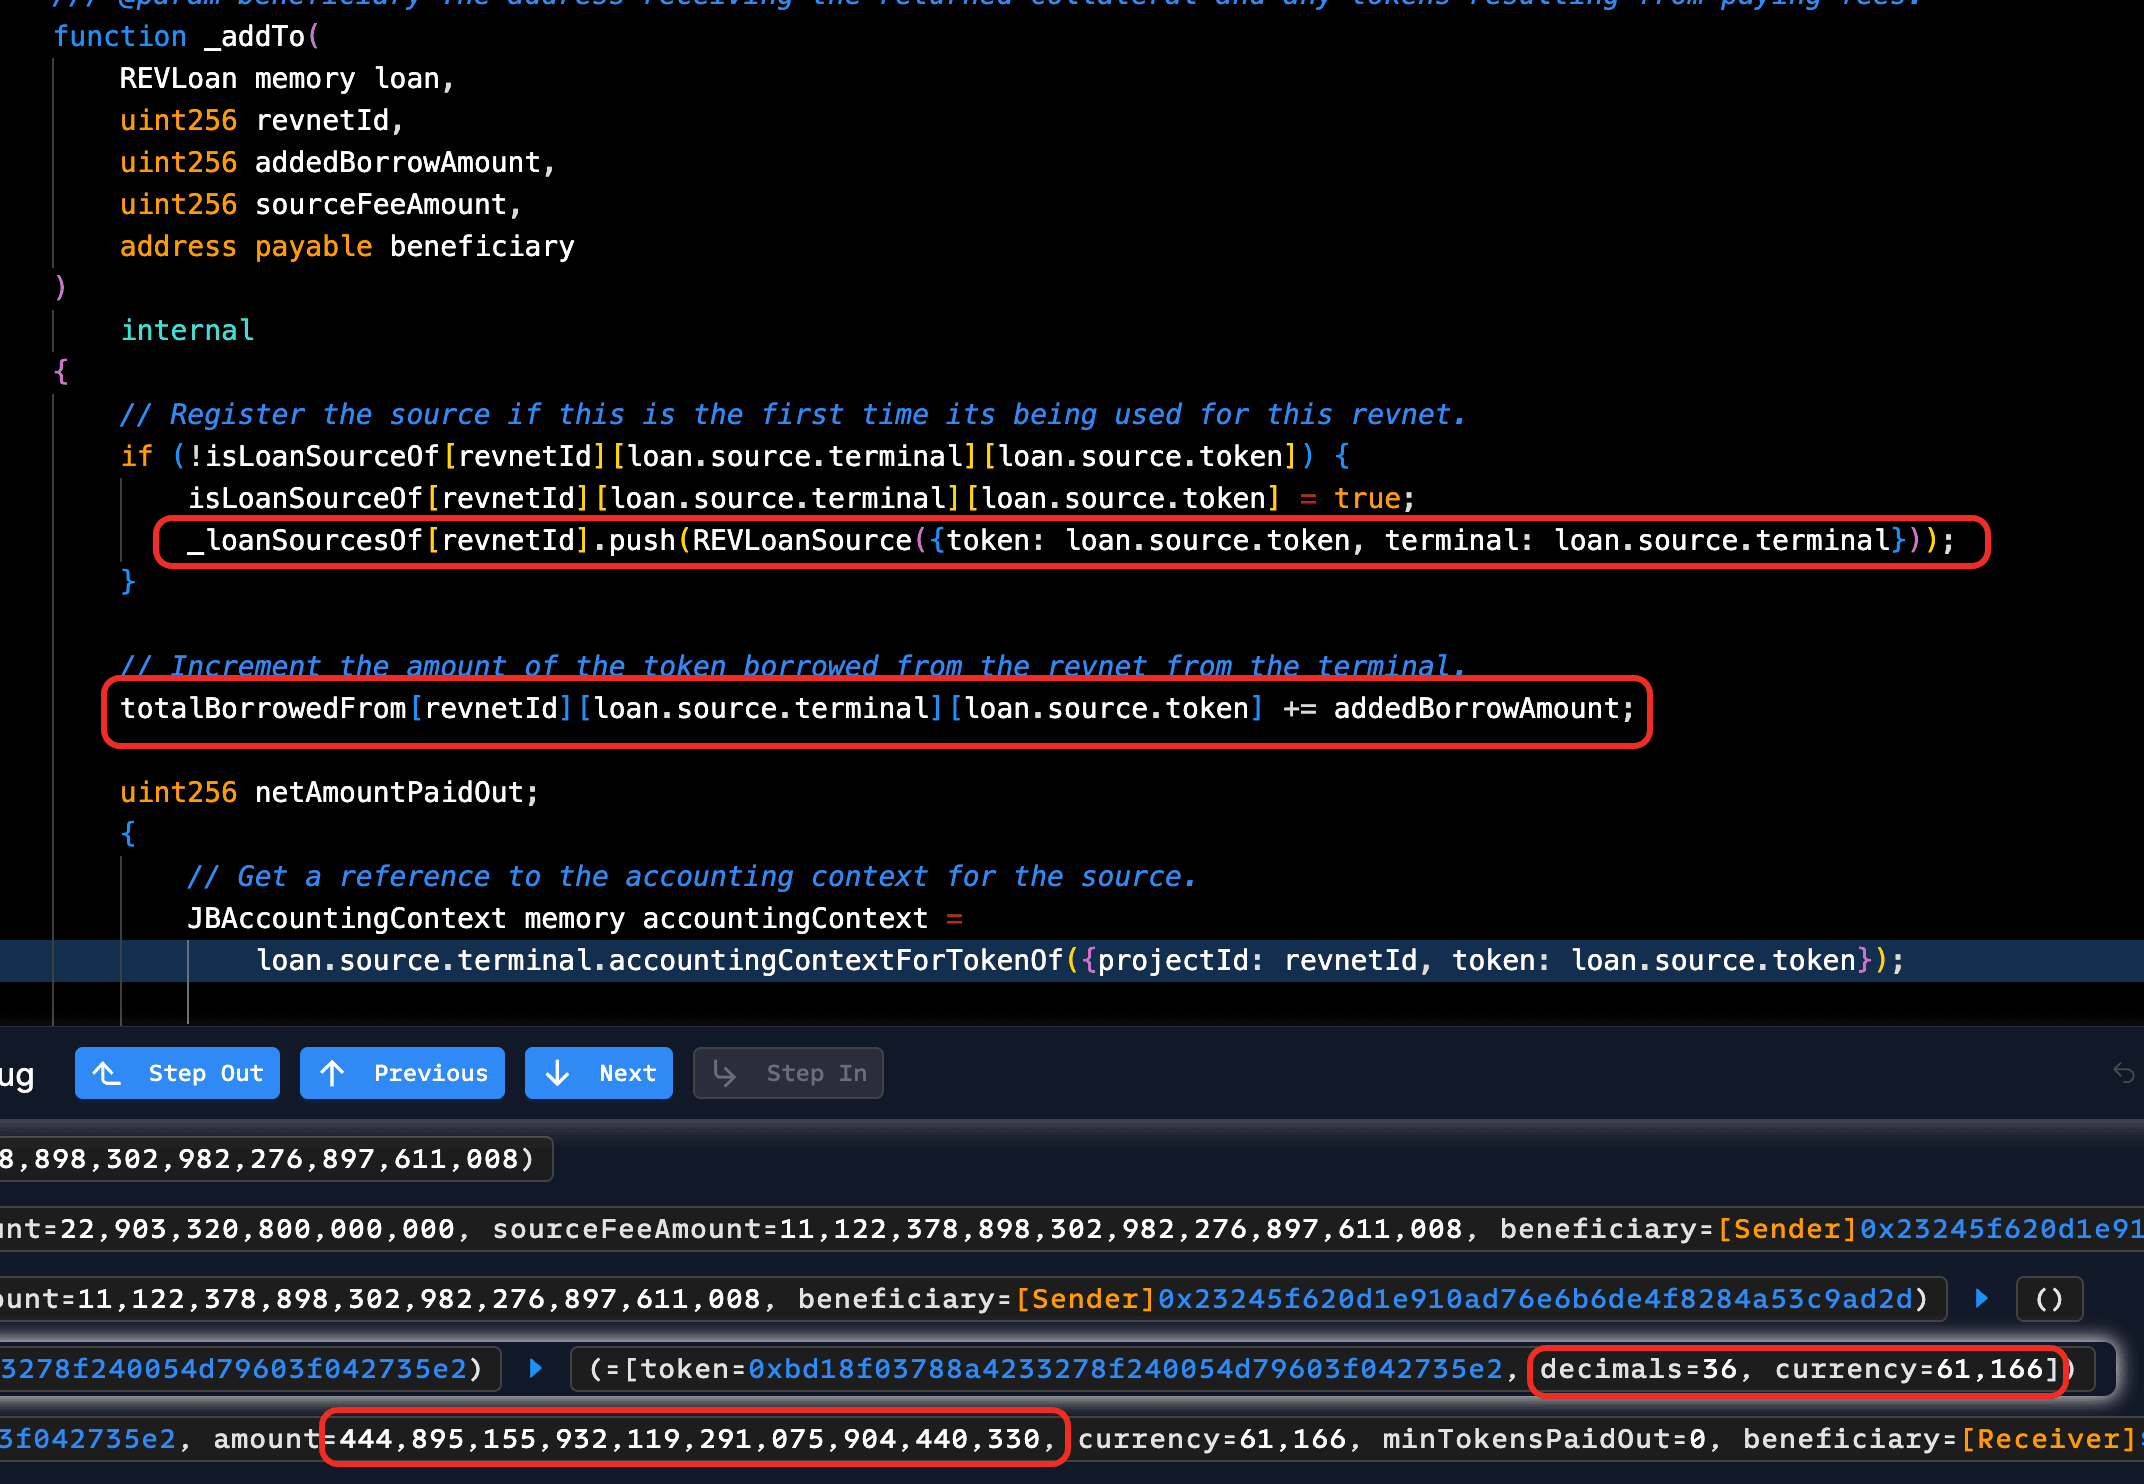Click the function _addTo declaration line
2144x1484 pixels.
(x=186, y=36)
